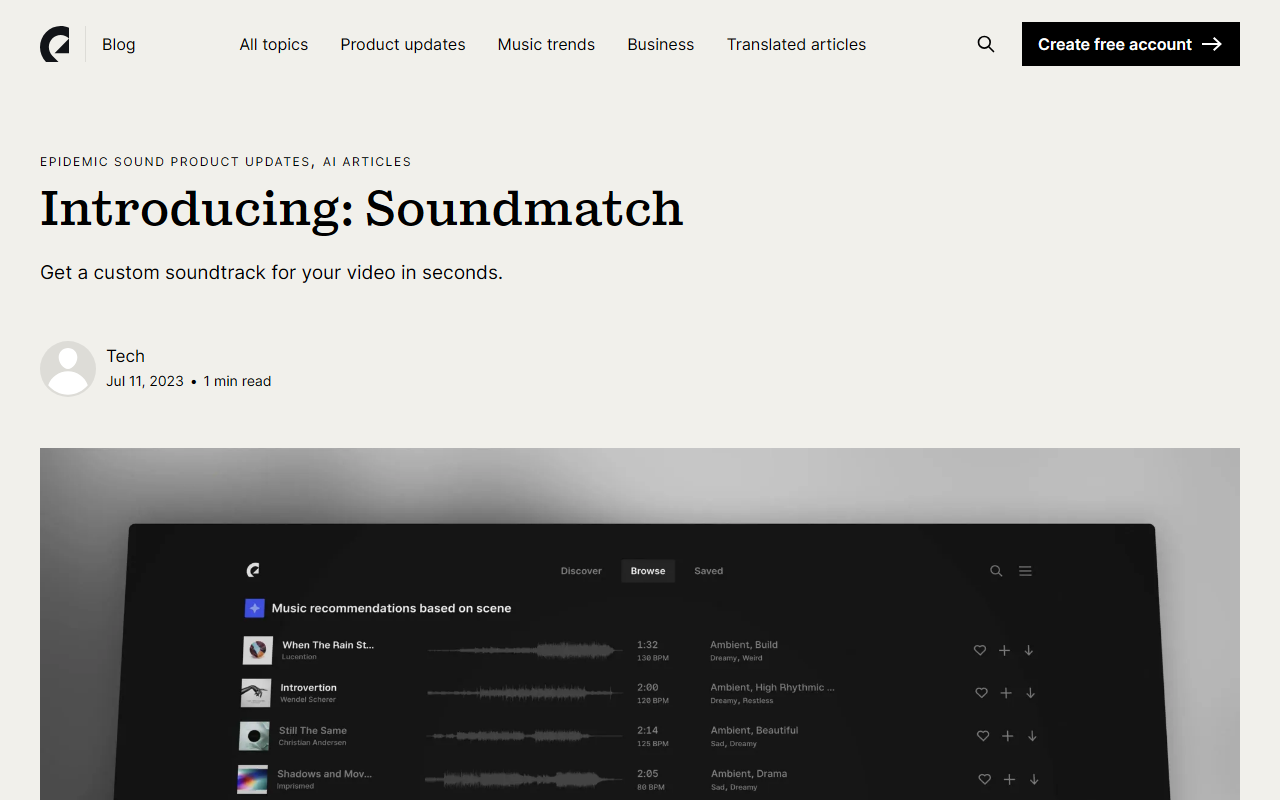Click the author name Tech
The width and height of the screenshot is (1280, 800).
pyautogui.click(x=126, y=356)
